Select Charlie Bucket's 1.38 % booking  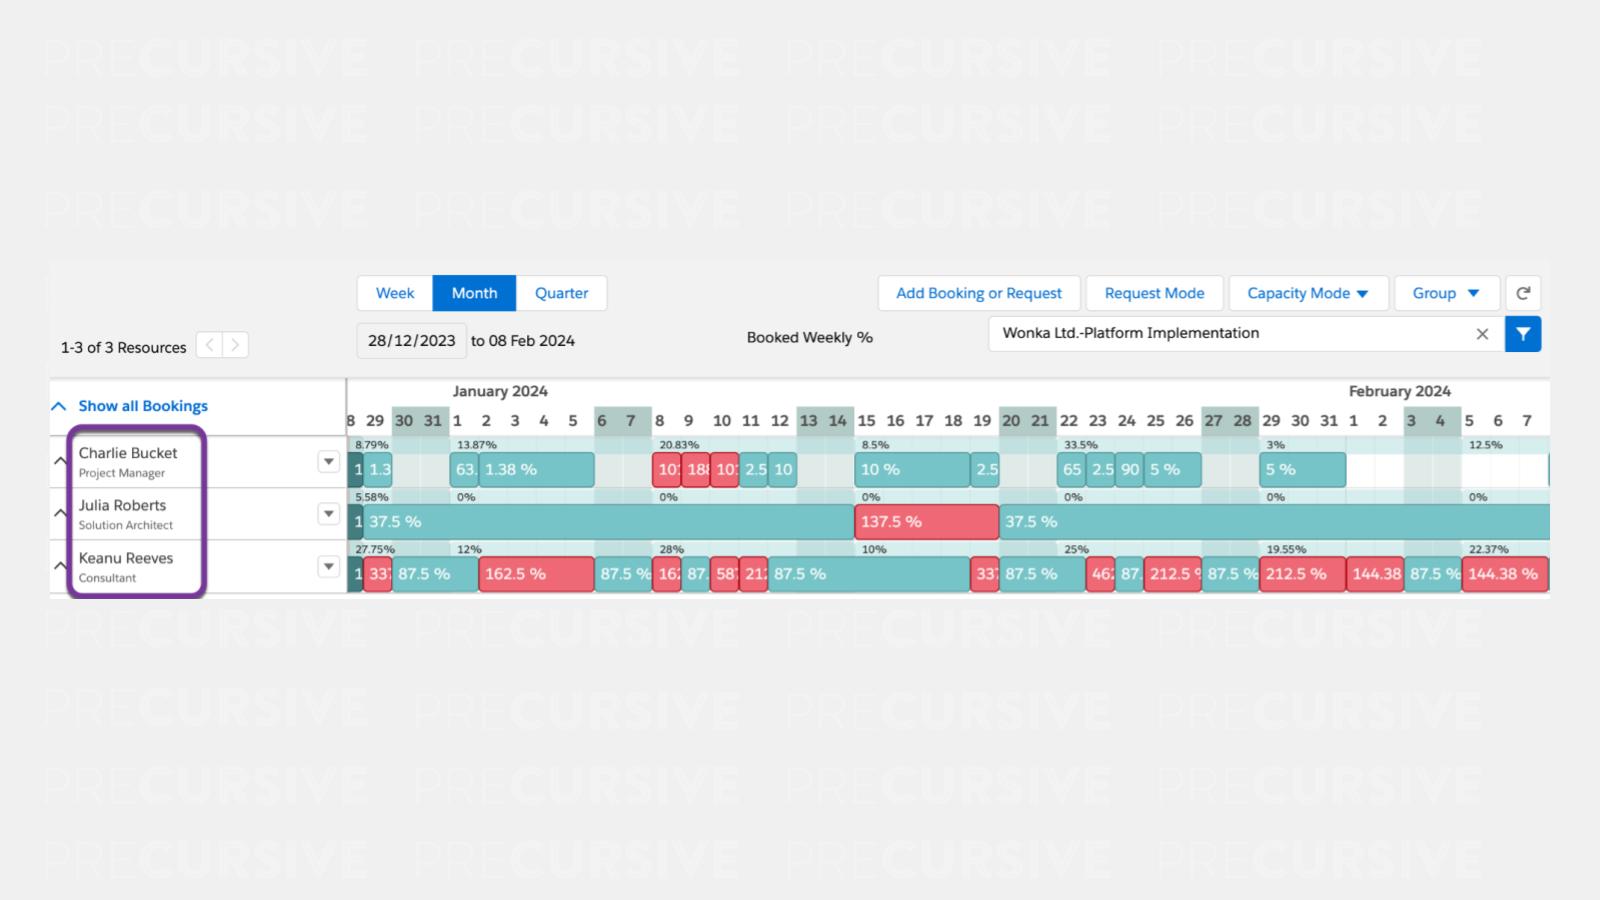[x=536, y=469]
